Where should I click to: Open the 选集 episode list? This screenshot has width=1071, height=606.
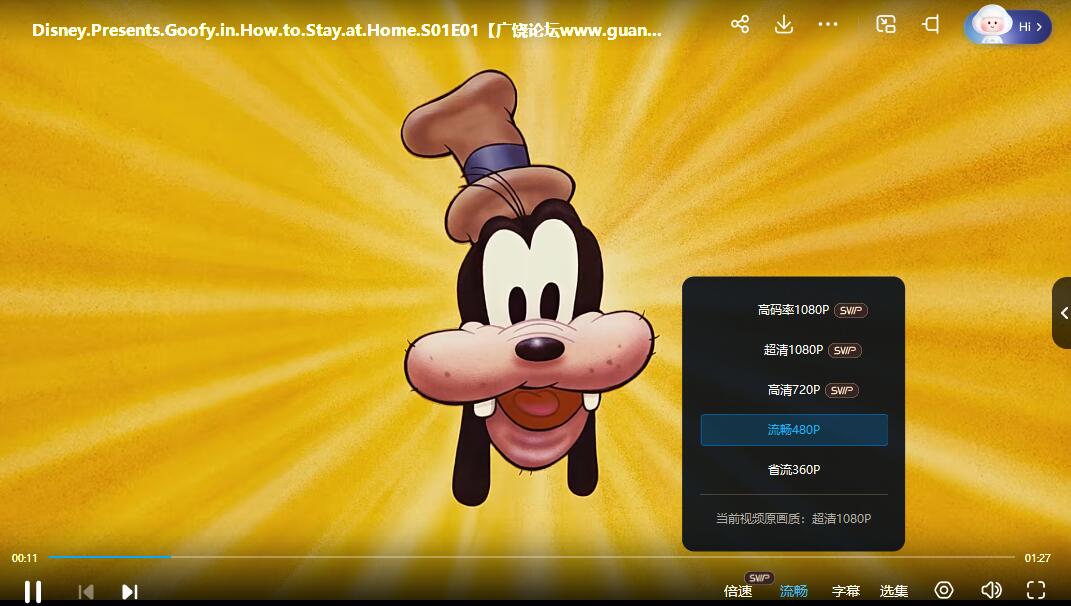(x=894, y=592)
